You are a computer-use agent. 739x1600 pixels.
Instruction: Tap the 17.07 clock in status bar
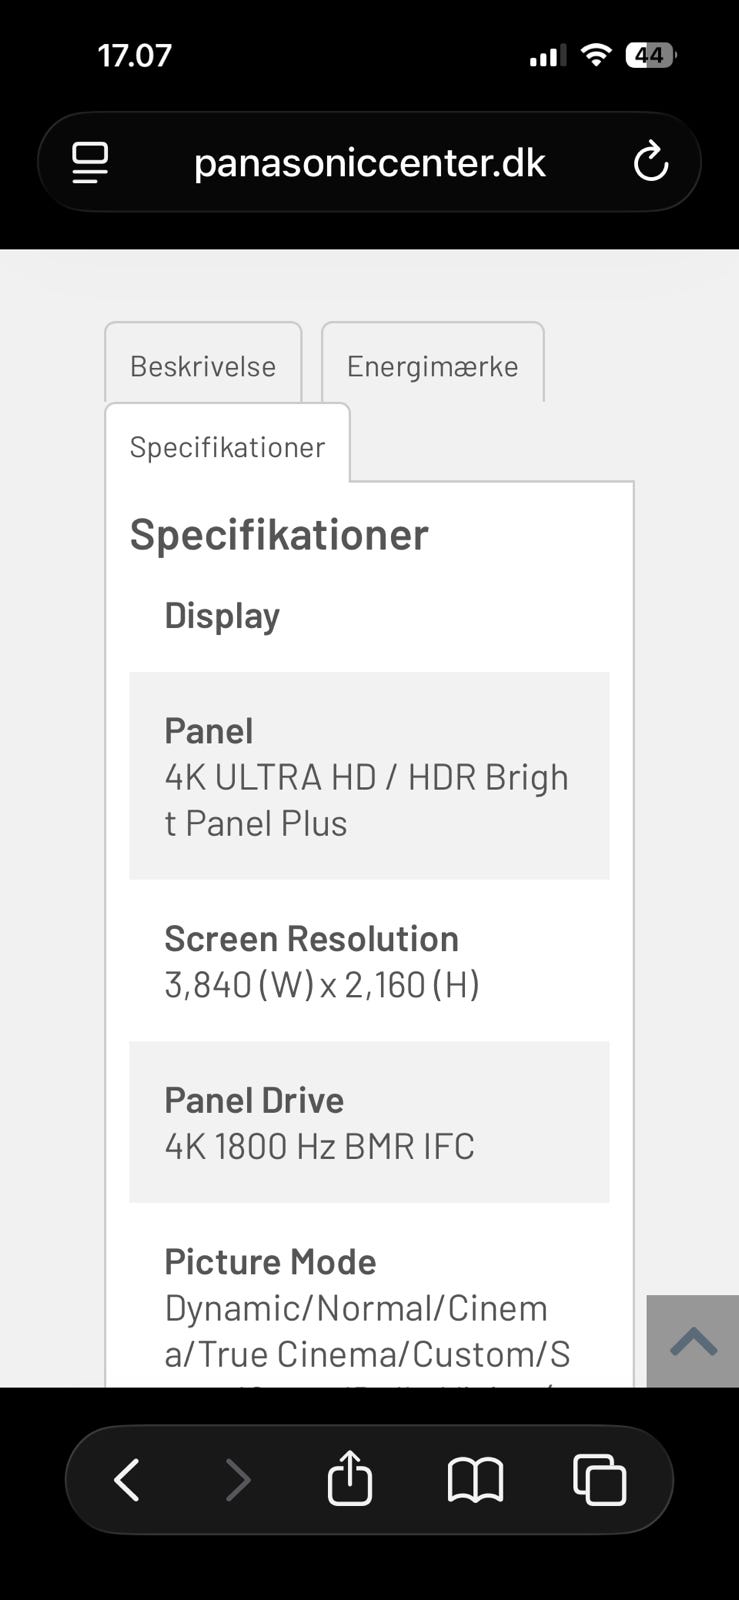135,55
